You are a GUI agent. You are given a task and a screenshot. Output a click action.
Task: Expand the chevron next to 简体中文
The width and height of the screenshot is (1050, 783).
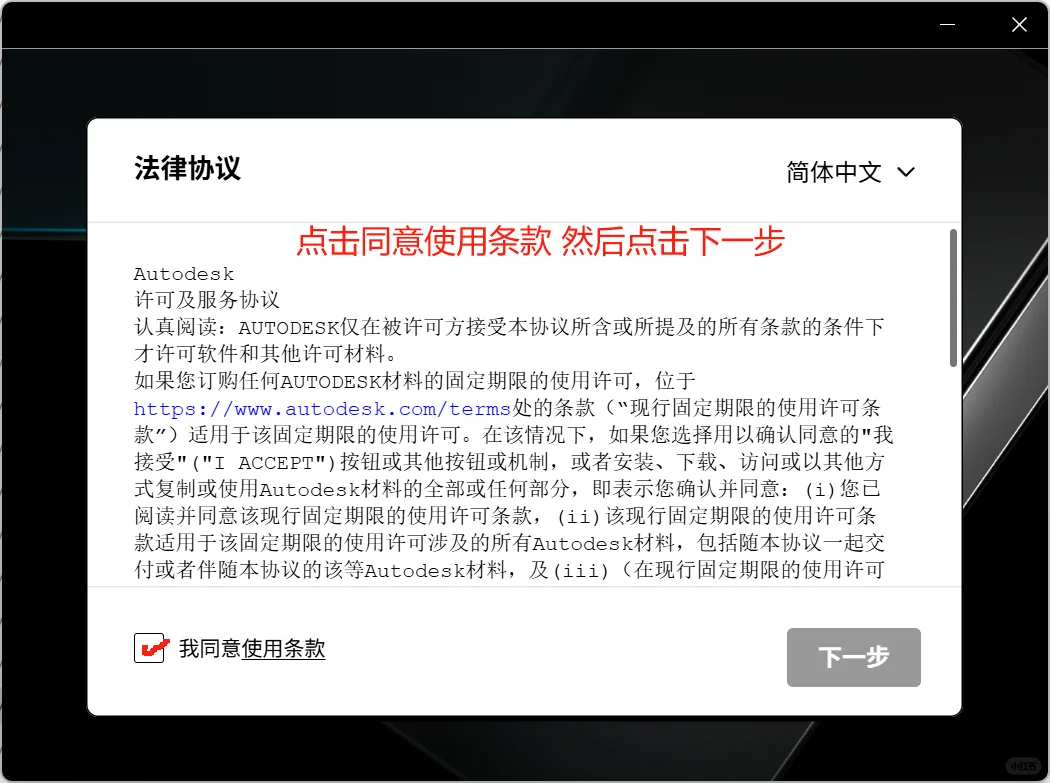[x=906, y=171]
